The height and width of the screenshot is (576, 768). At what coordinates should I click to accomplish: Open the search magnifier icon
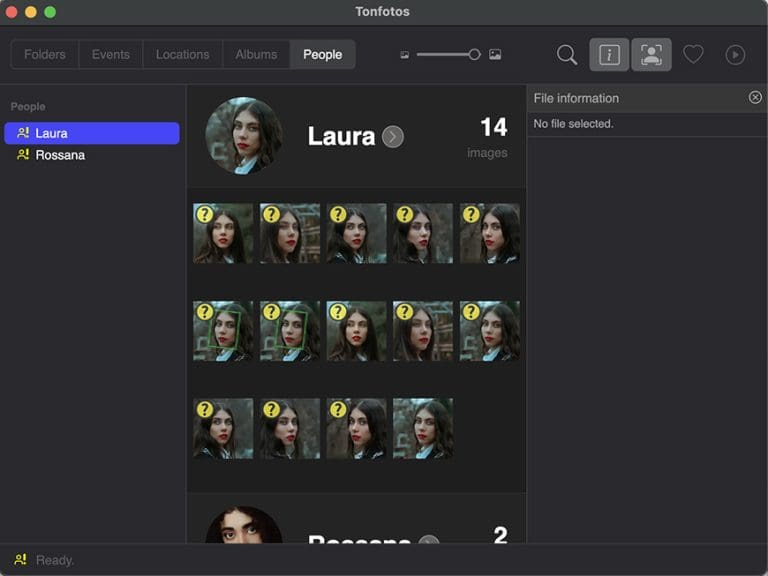(x=567, y=54)
